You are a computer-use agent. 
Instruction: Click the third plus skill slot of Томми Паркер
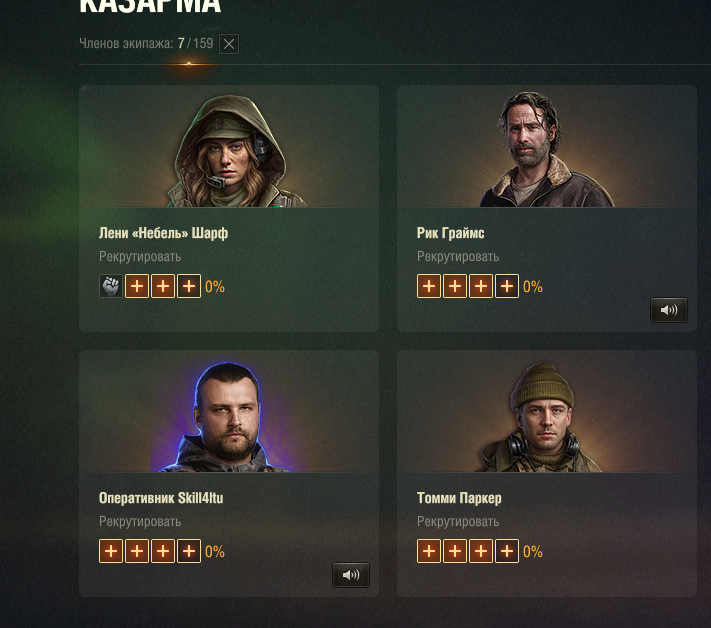[481, 551]
